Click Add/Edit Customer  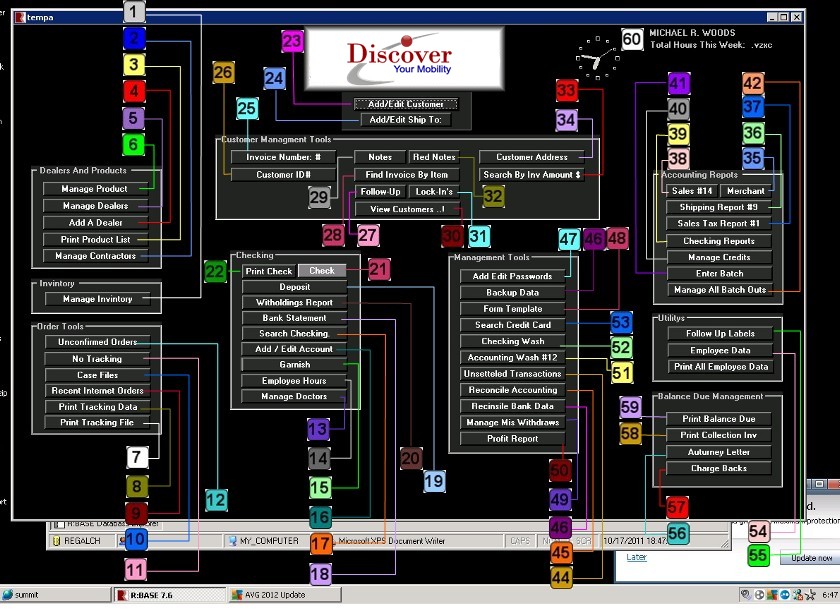pyautogui.click(x=406, y=104)
